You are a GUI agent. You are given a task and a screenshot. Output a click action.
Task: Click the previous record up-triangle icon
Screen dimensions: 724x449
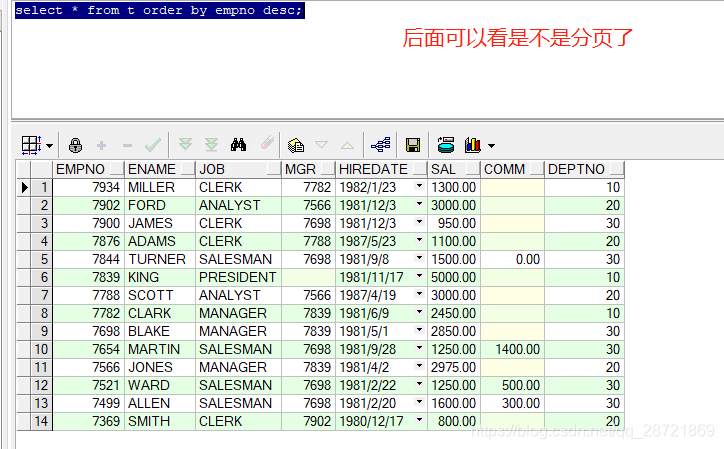[x=347, y=146]
